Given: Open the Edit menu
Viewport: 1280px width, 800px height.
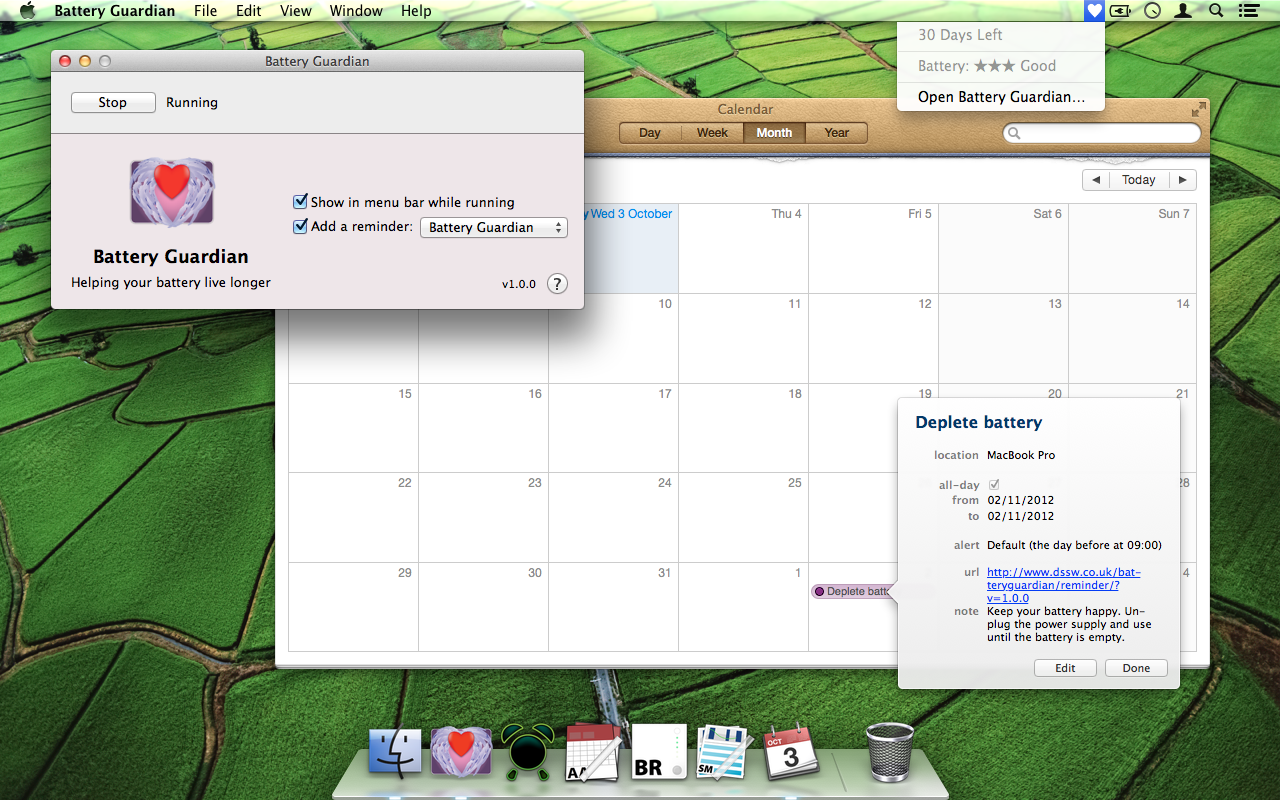Looking at the screenshot, I should (x=249, y=11).
